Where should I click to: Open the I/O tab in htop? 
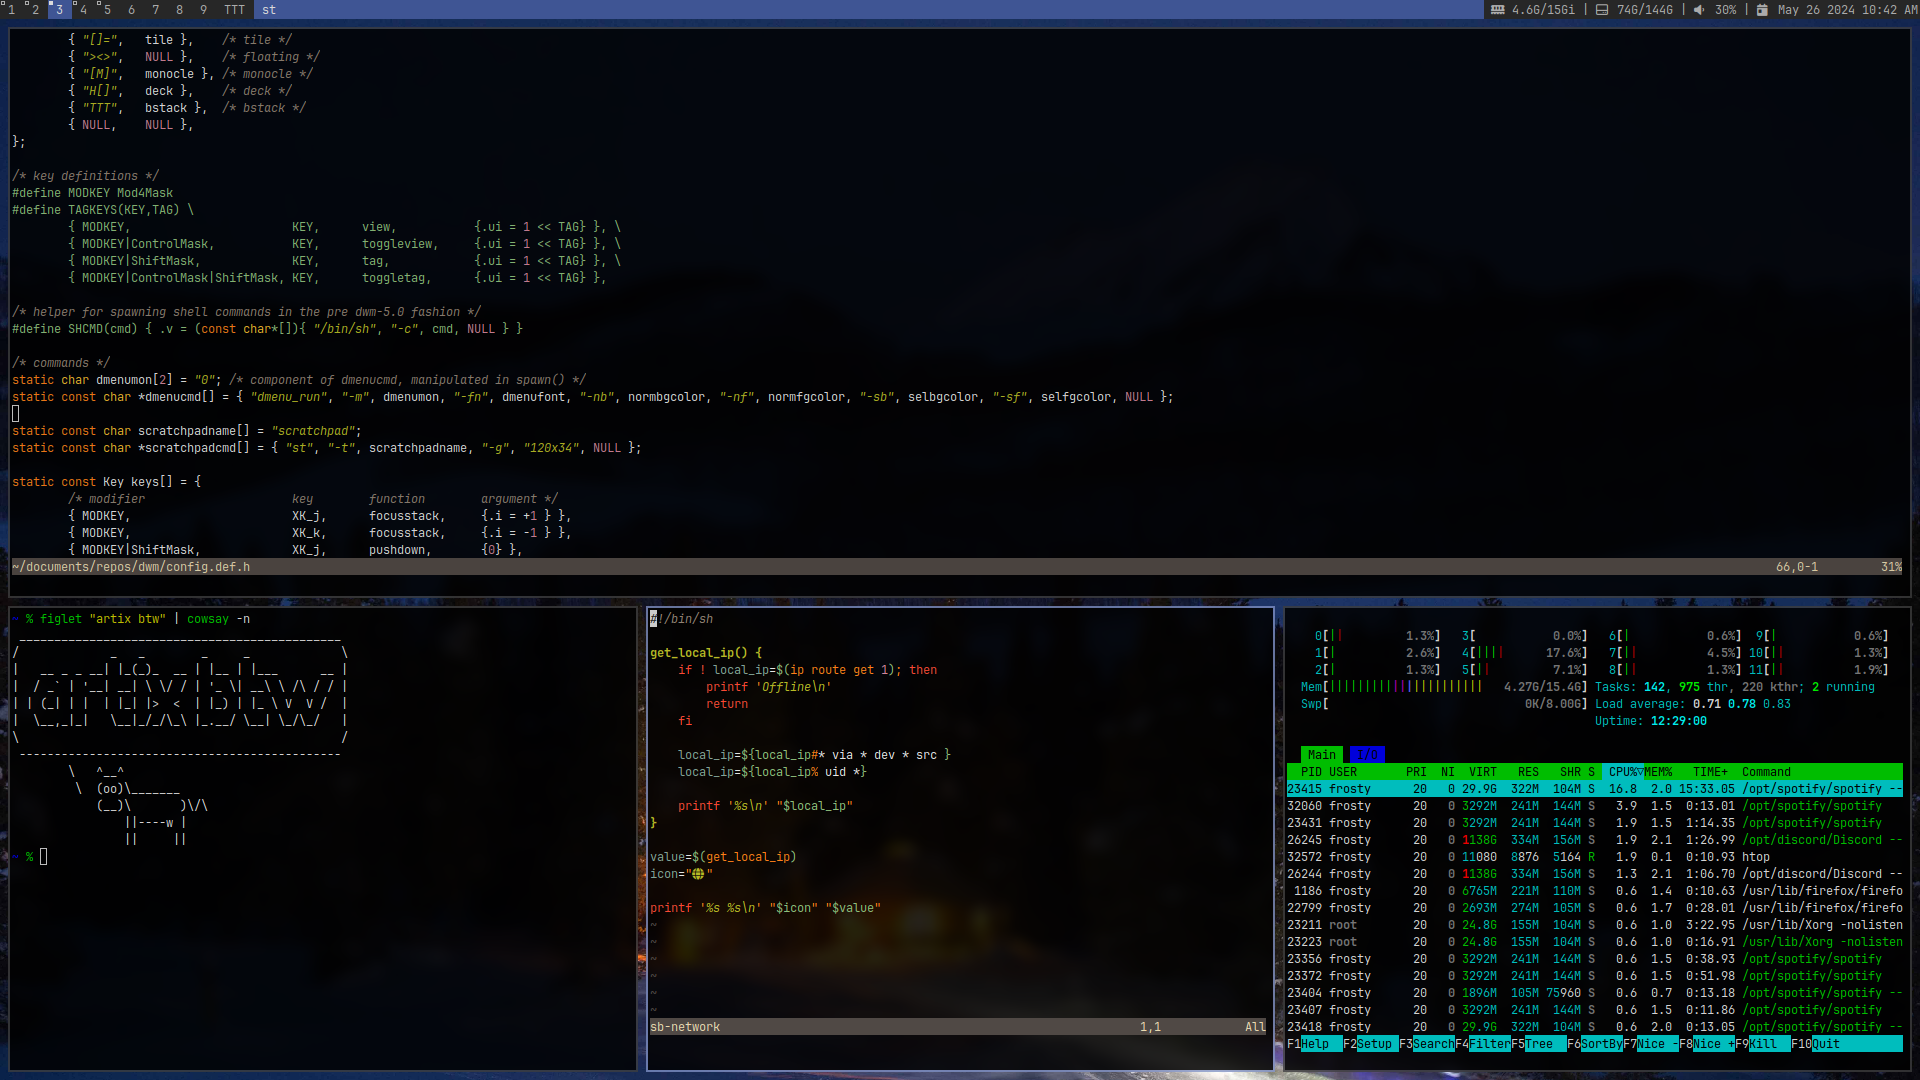tap(1367, 755)
